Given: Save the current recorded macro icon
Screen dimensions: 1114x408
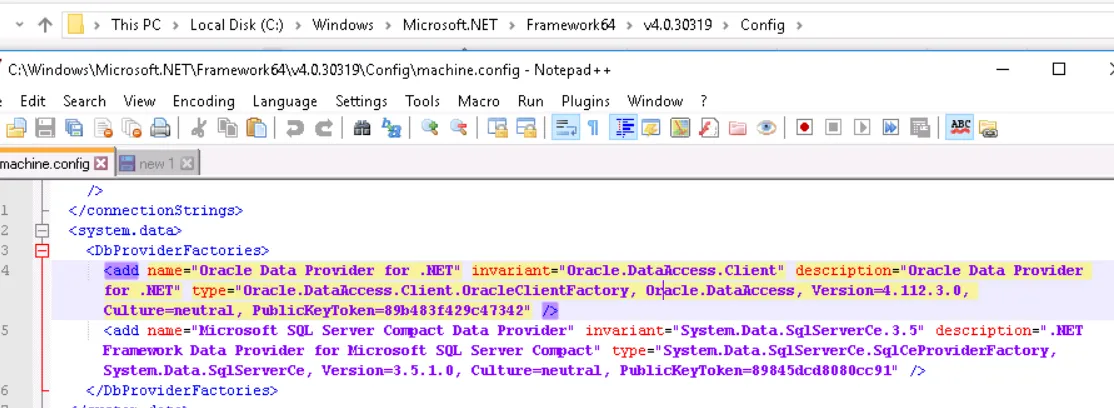Looking at the screenshot, I should (919, 128).
